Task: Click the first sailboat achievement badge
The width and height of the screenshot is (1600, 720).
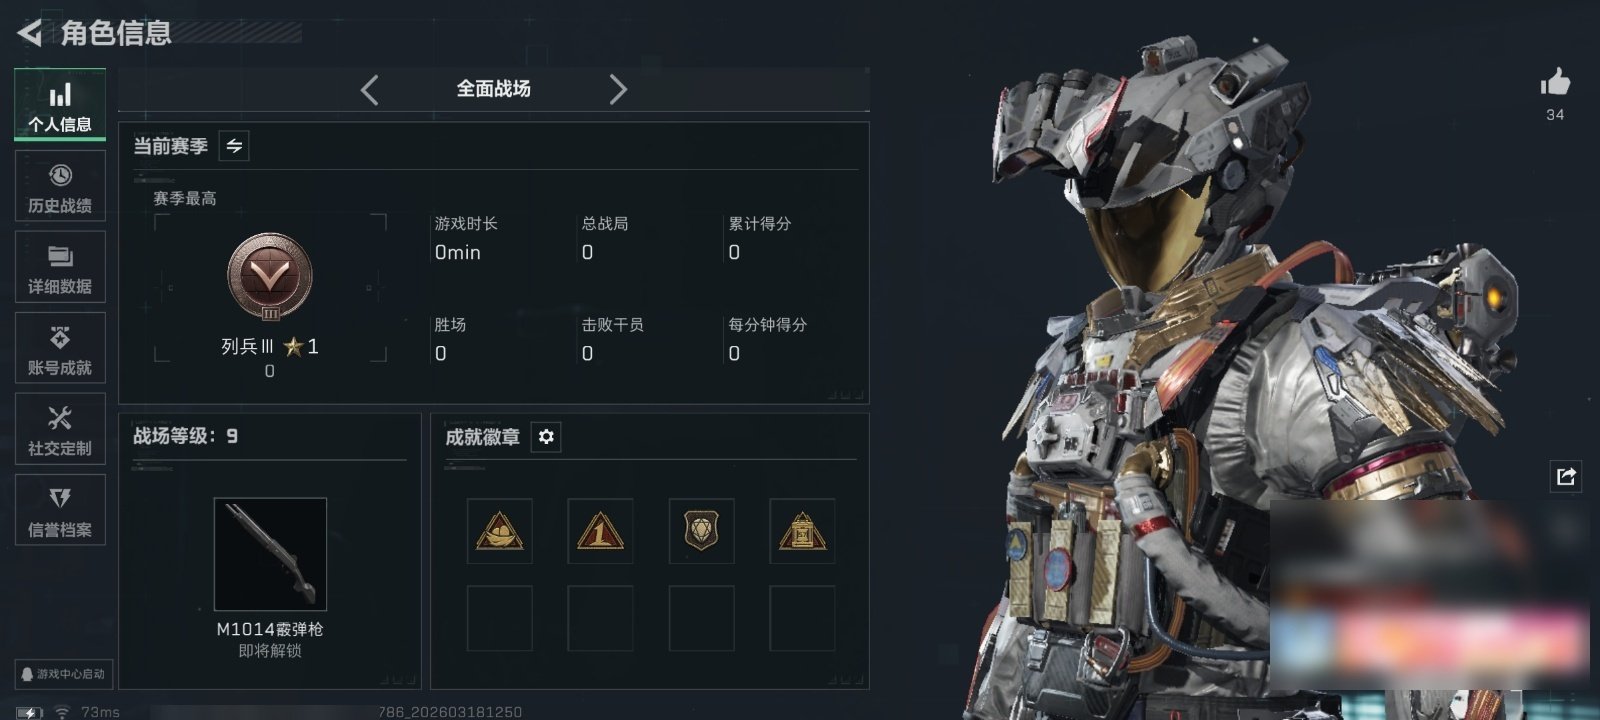Action: click(499, 531)
